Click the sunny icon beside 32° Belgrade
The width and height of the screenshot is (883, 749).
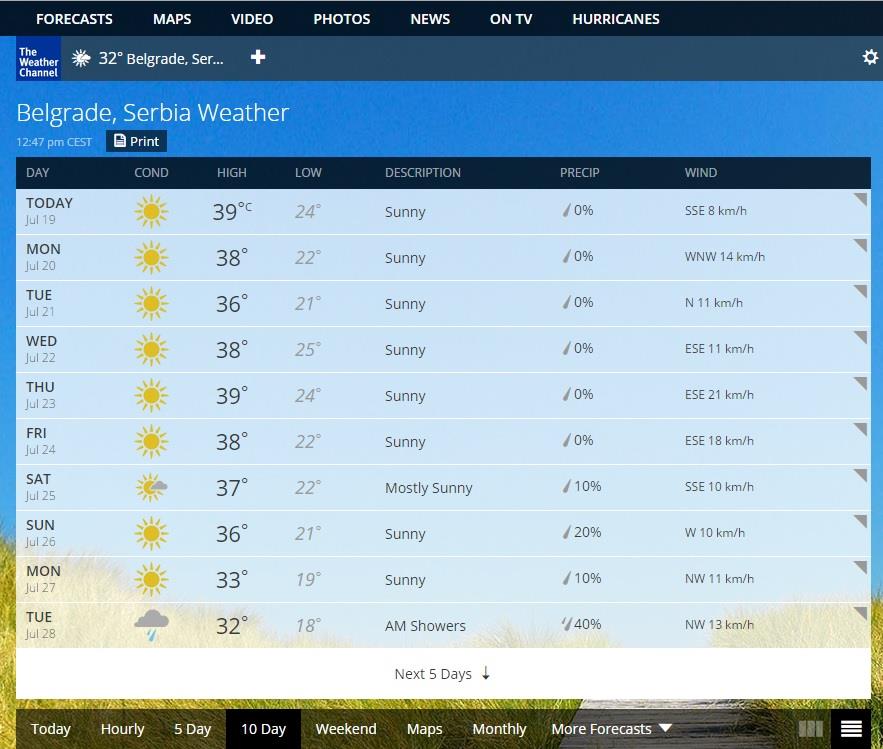pyautogui.click(x=82, y=59)
